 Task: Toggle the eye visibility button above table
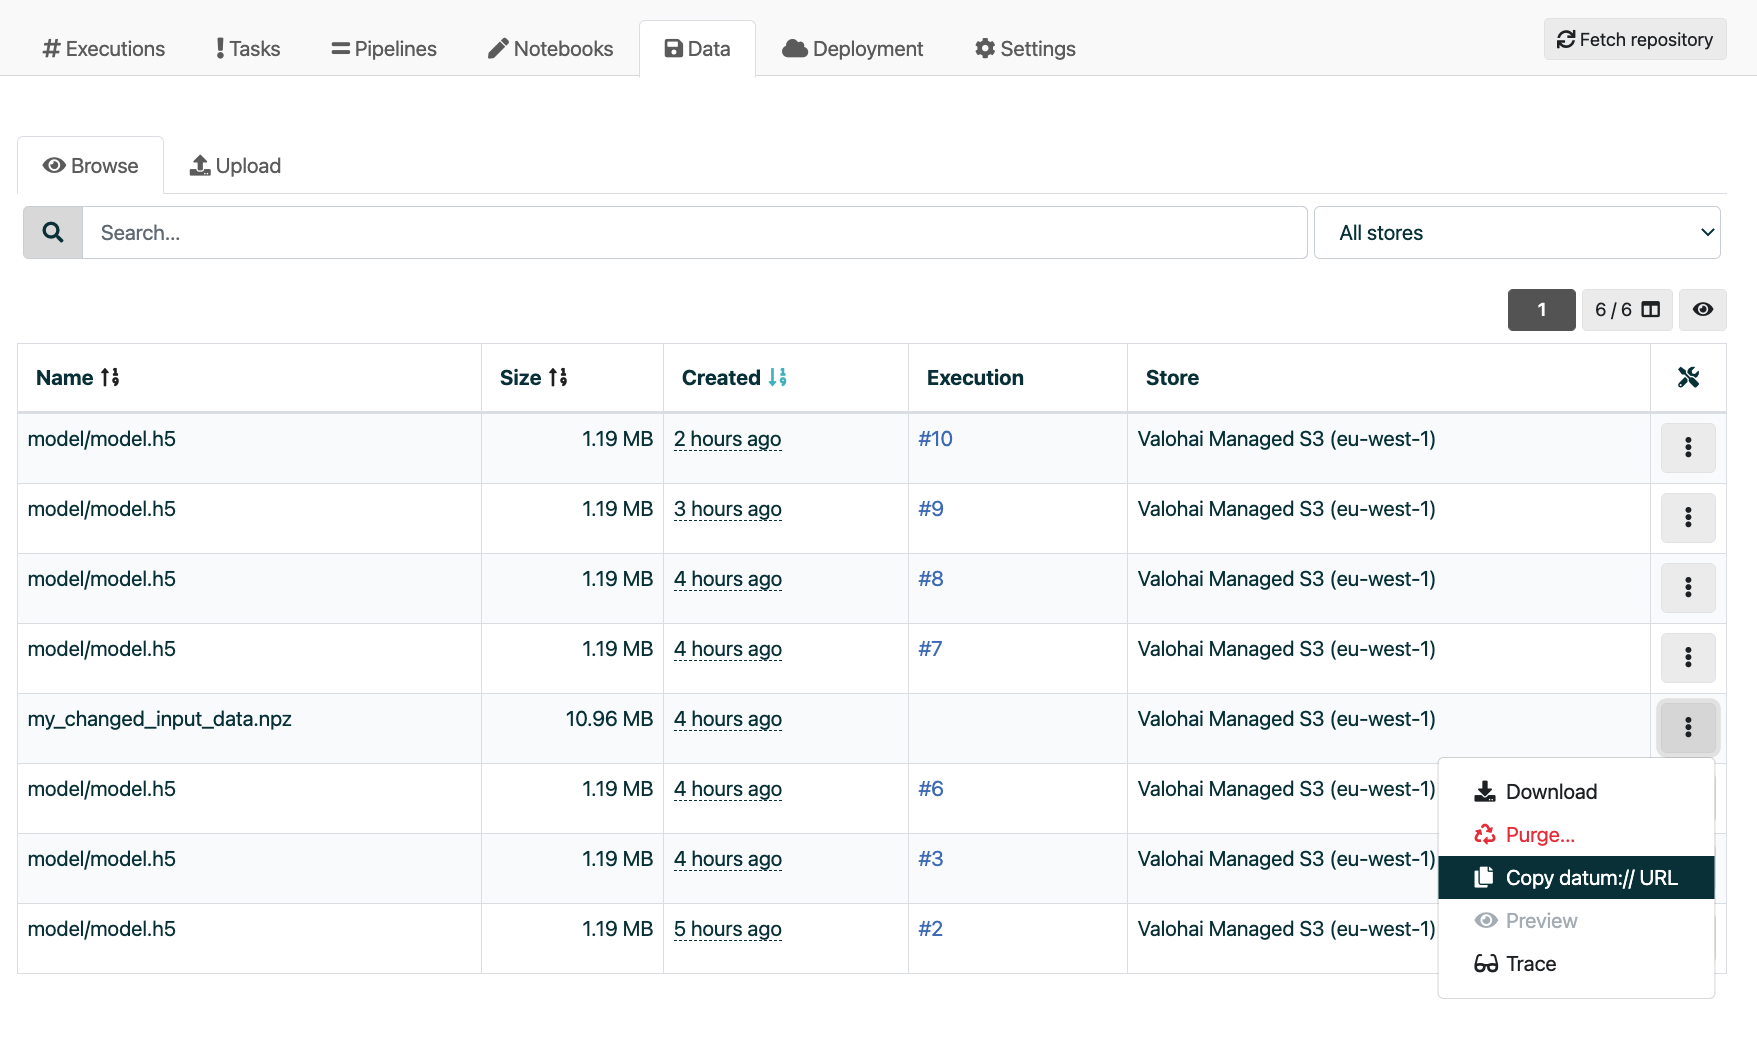(1703, 310)
